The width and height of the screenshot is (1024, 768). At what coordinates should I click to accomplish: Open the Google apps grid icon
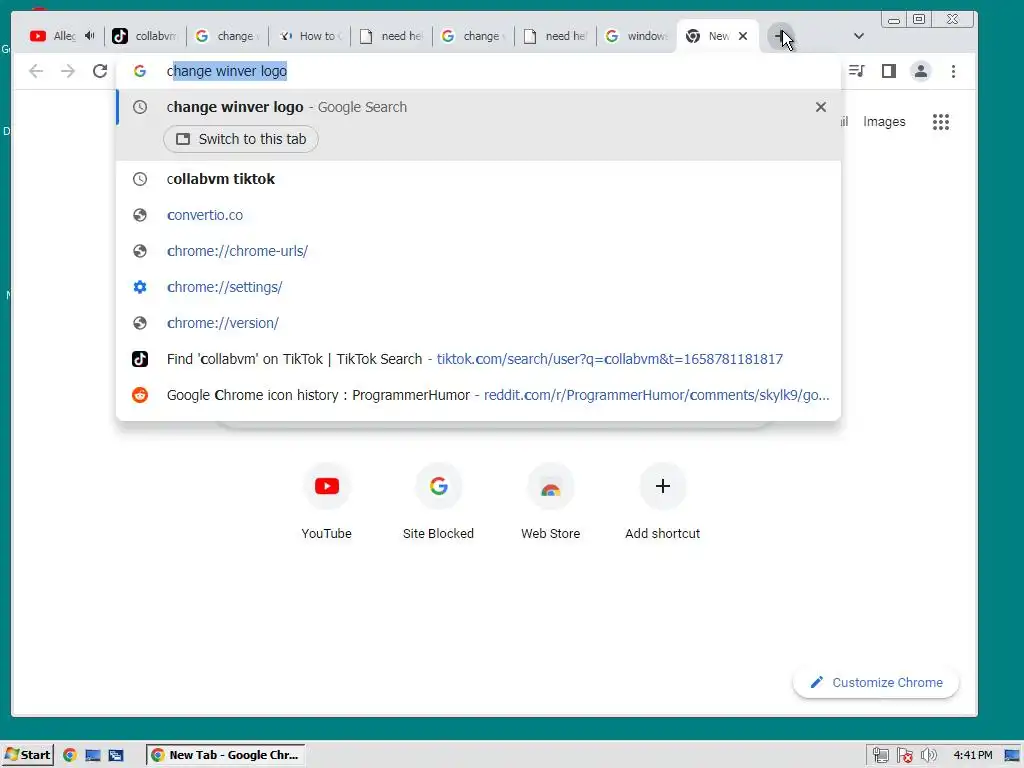pos(940,121)
